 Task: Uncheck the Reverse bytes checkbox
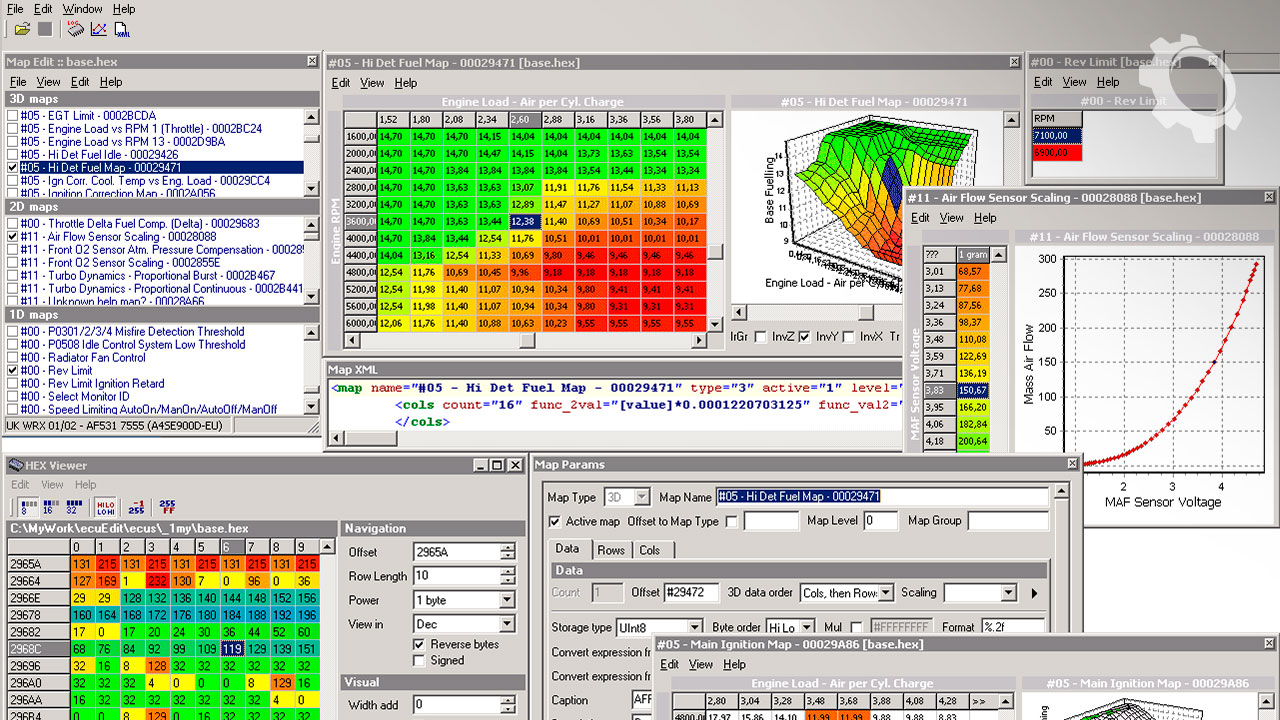(x=419, y=645)
